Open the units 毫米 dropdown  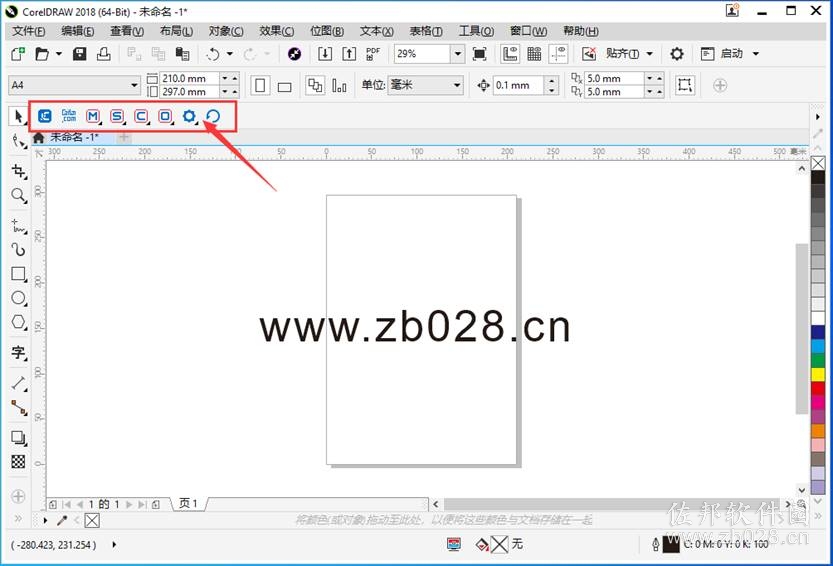point(457,85)
